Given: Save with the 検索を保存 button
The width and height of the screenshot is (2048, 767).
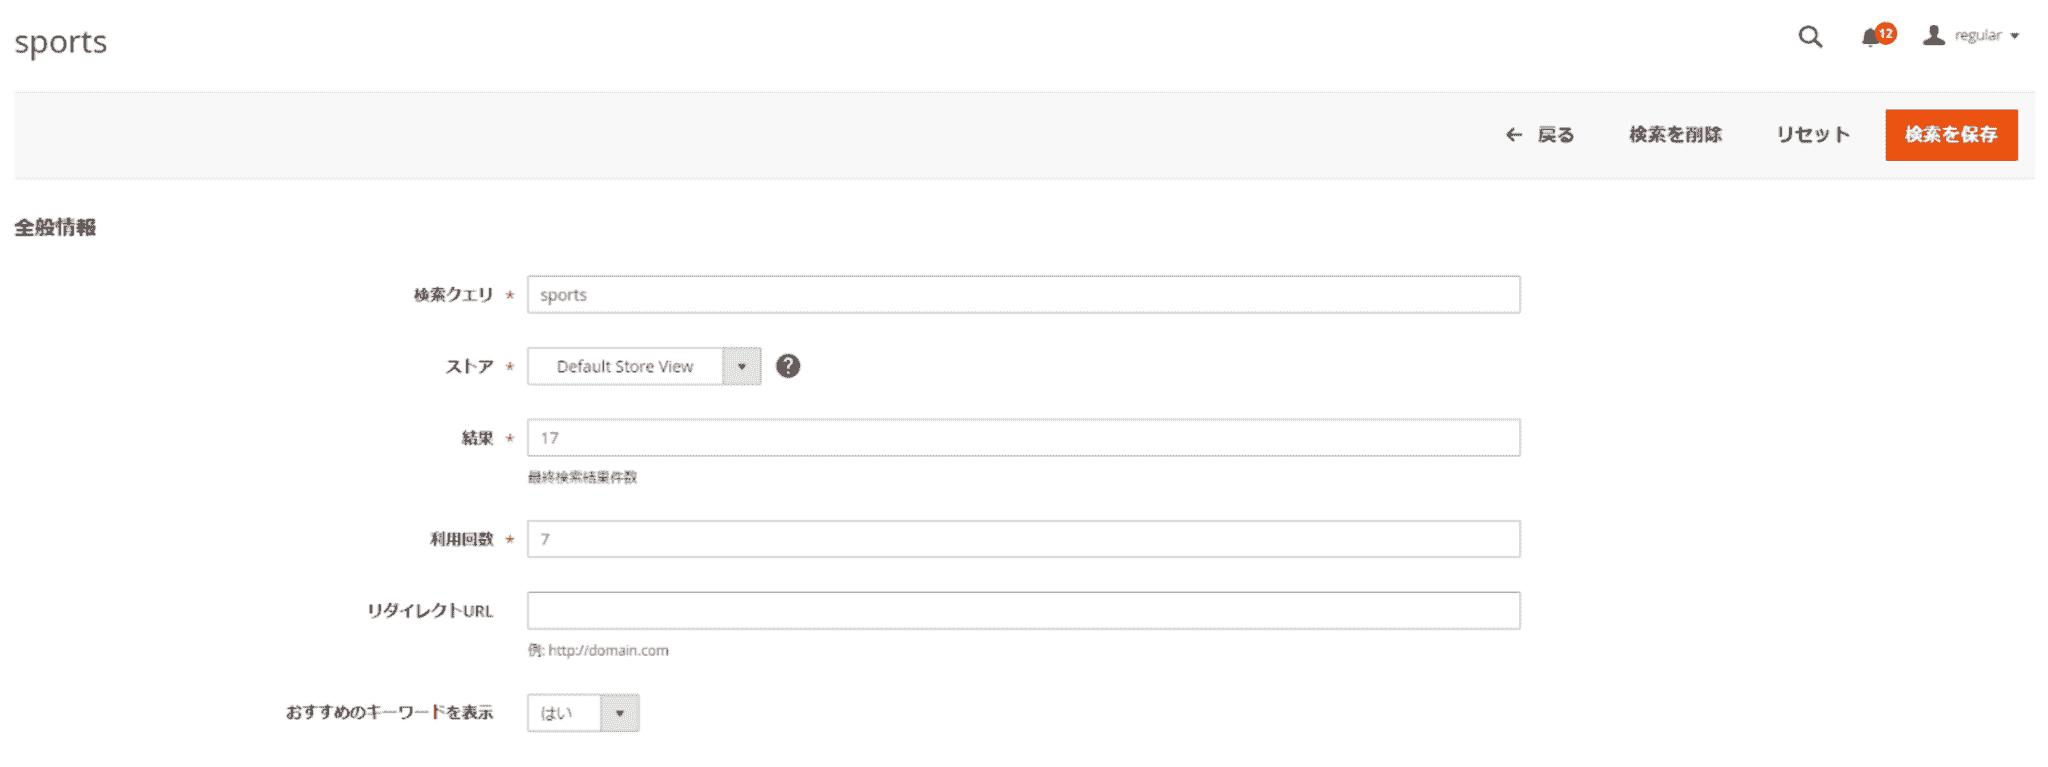Looking at the screenshot, I should click(x=1950, y=135).
